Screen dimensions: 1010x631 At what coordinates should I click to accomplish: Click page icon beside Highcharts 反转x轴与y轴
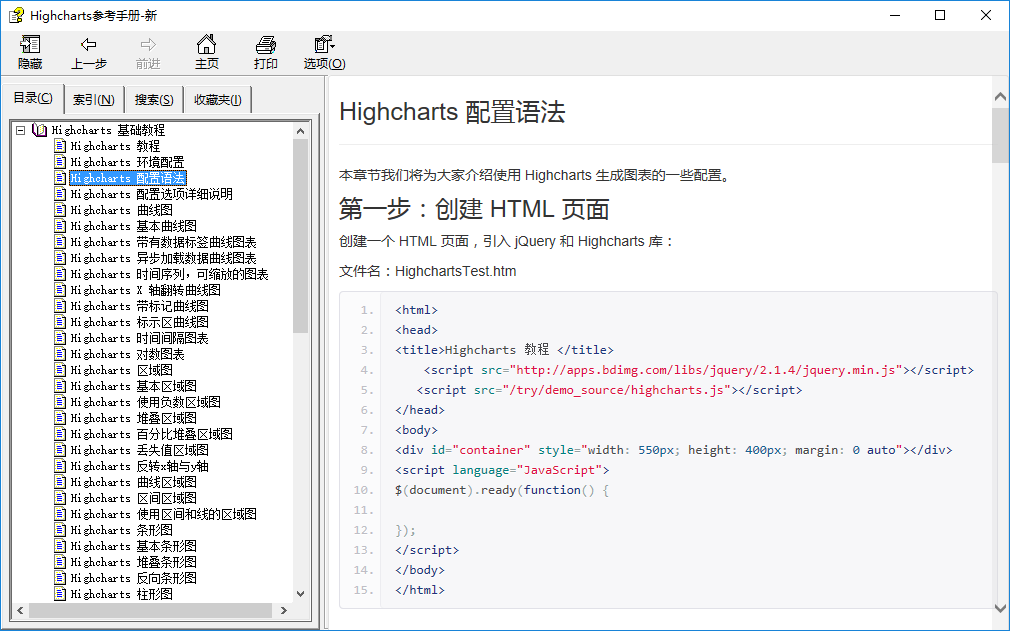(x=60, y=466)
